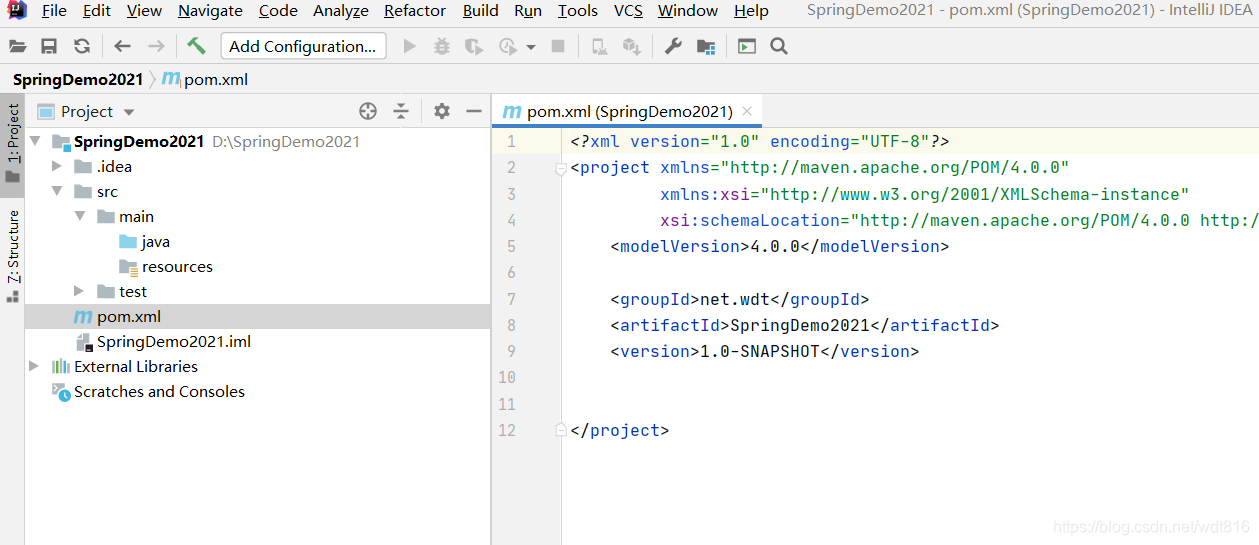Click fold marker at closing project tag
The width and height of the screenshot is (1259, 545).
point(561,430)
